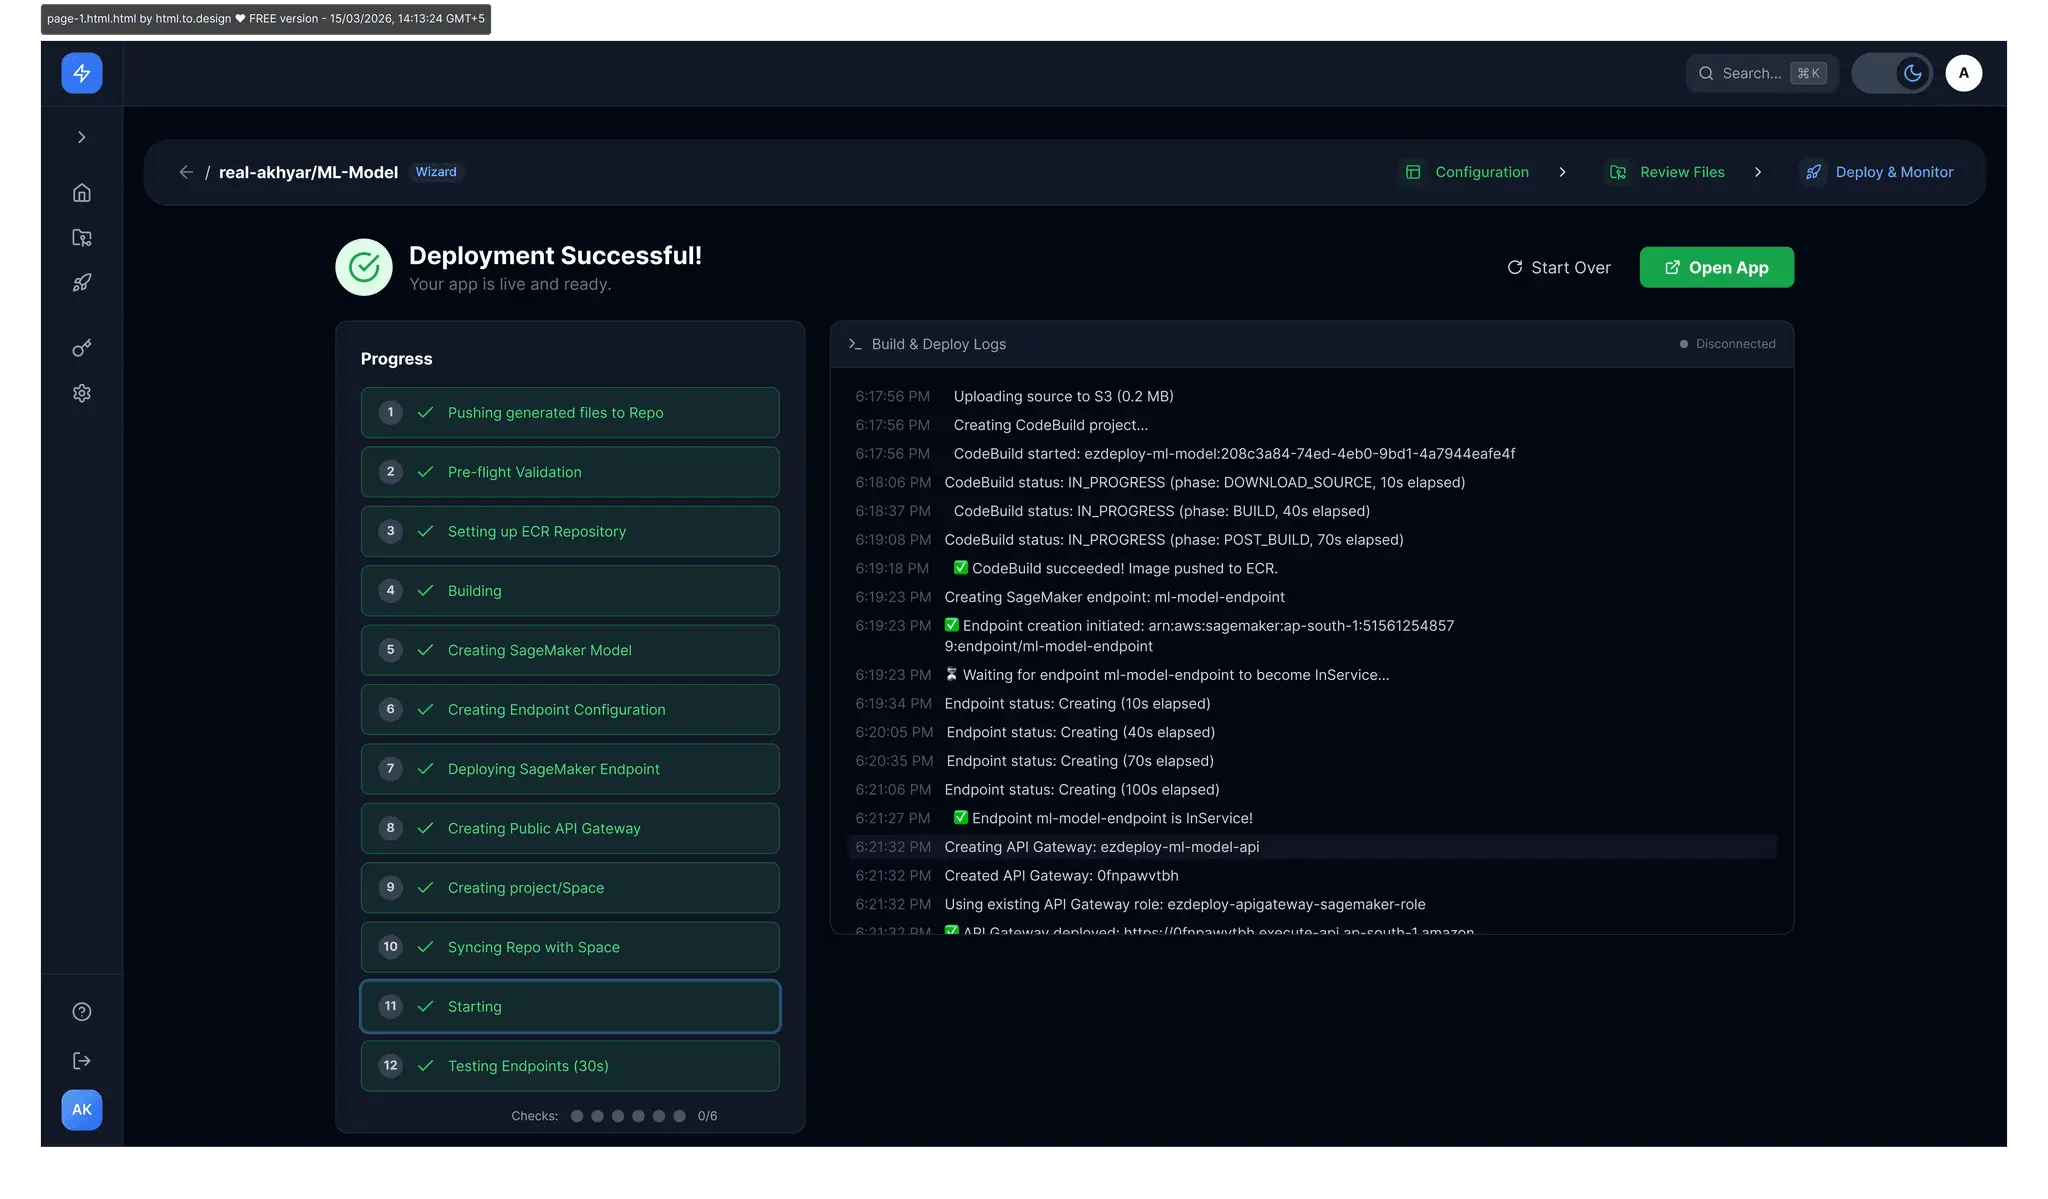Select step 10 Syncing Repo with Space

point(570,947)
